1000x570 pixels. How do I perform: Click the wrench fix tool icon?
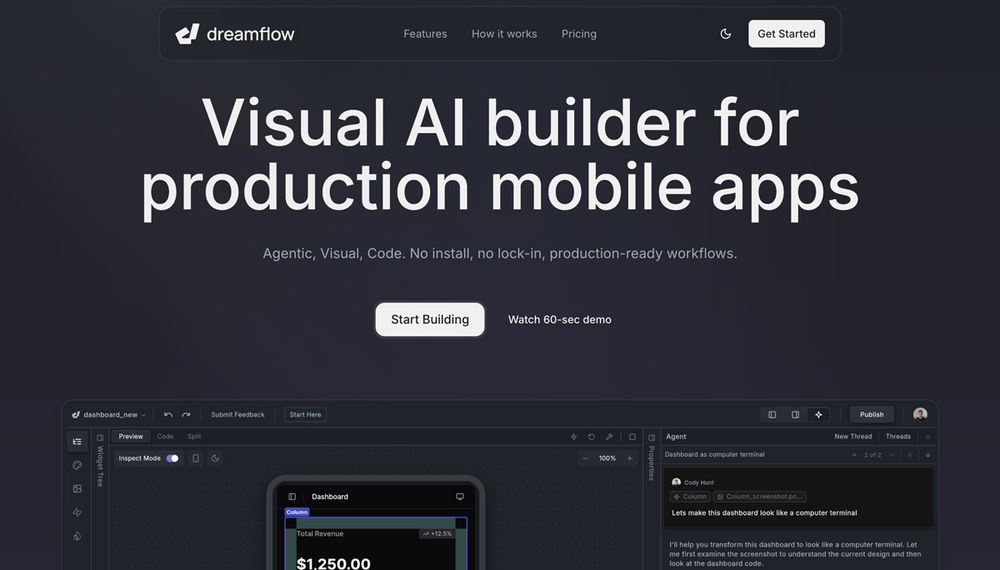click(610, 437)
